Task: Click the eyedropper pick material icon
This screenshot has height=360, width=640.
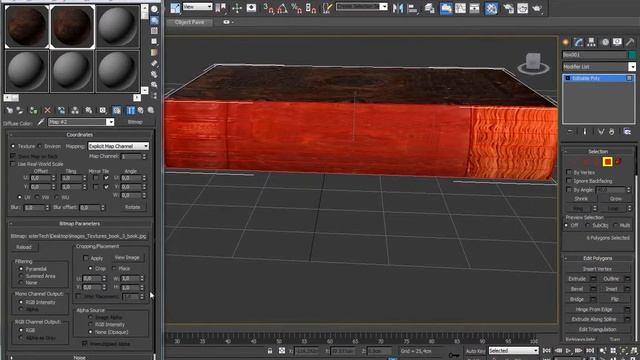Action: [x=41, y=122]
